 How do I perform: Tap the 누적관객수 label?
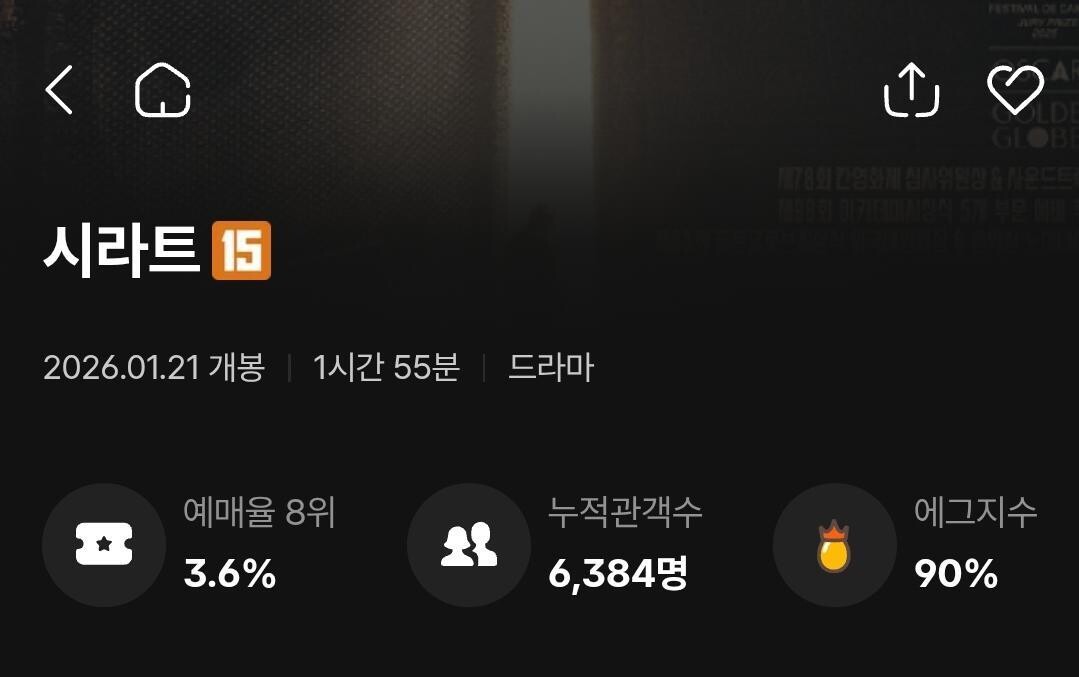coord(625,513)
